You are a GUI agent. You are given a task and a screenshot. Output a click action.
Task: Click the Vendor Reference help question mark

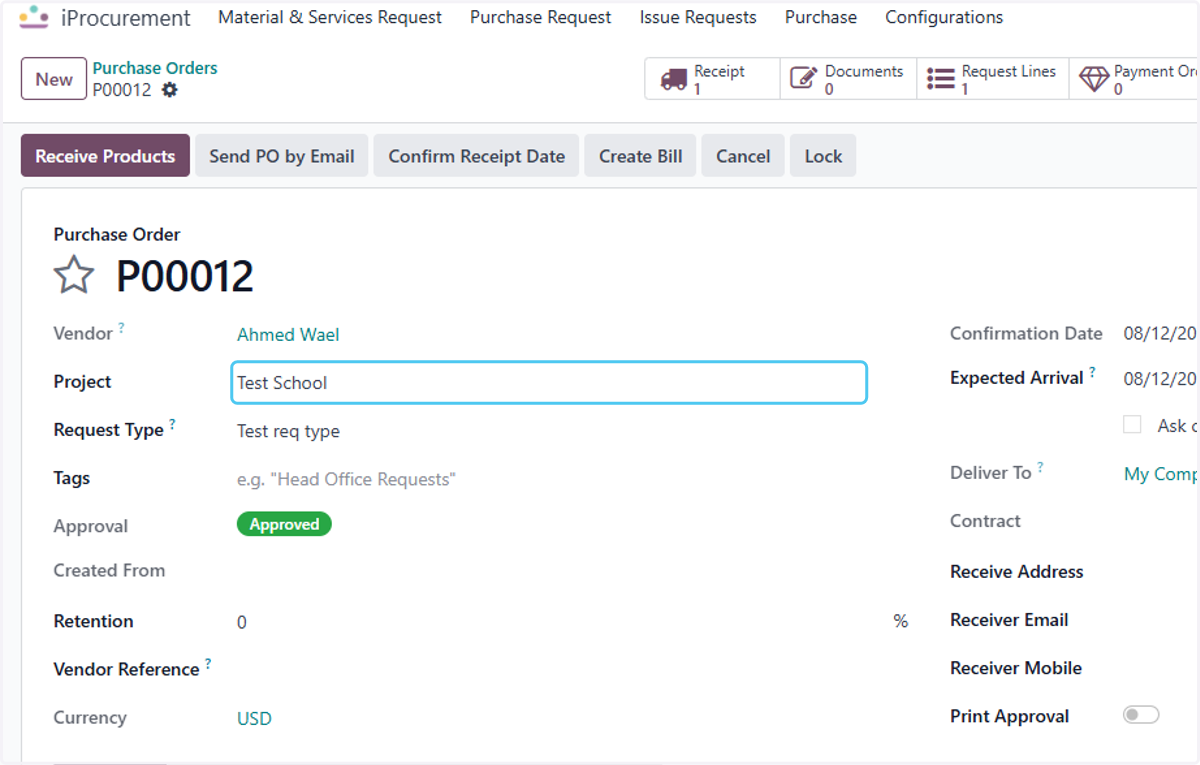(x=208, y=663)
